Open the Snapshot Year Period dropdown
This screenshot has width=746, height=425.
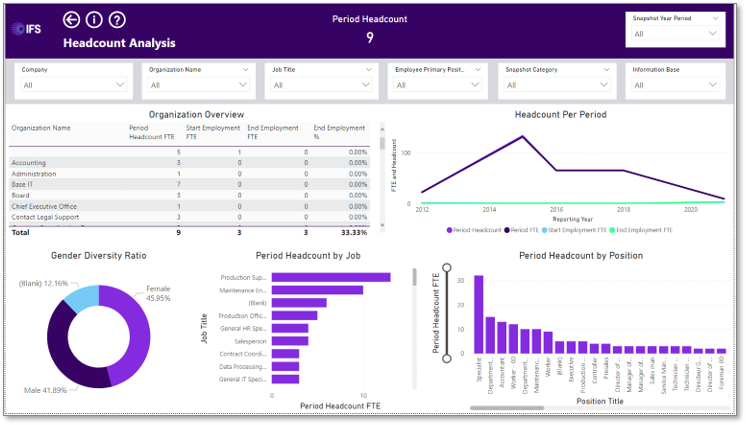[x=675, y=33]
